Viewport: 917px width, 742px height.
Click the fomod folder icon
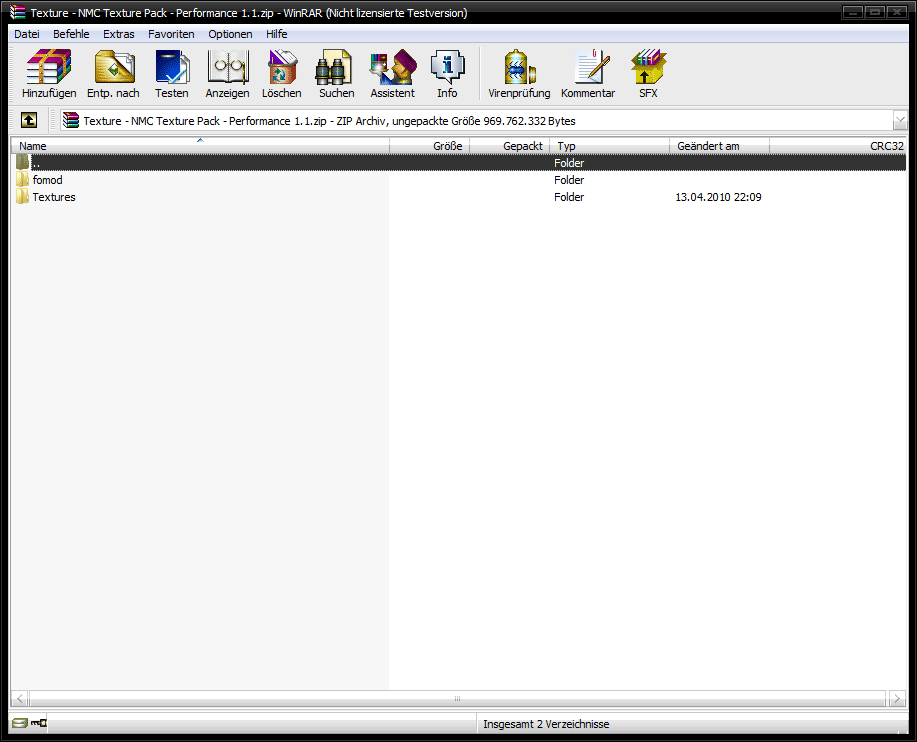point(22,180)
